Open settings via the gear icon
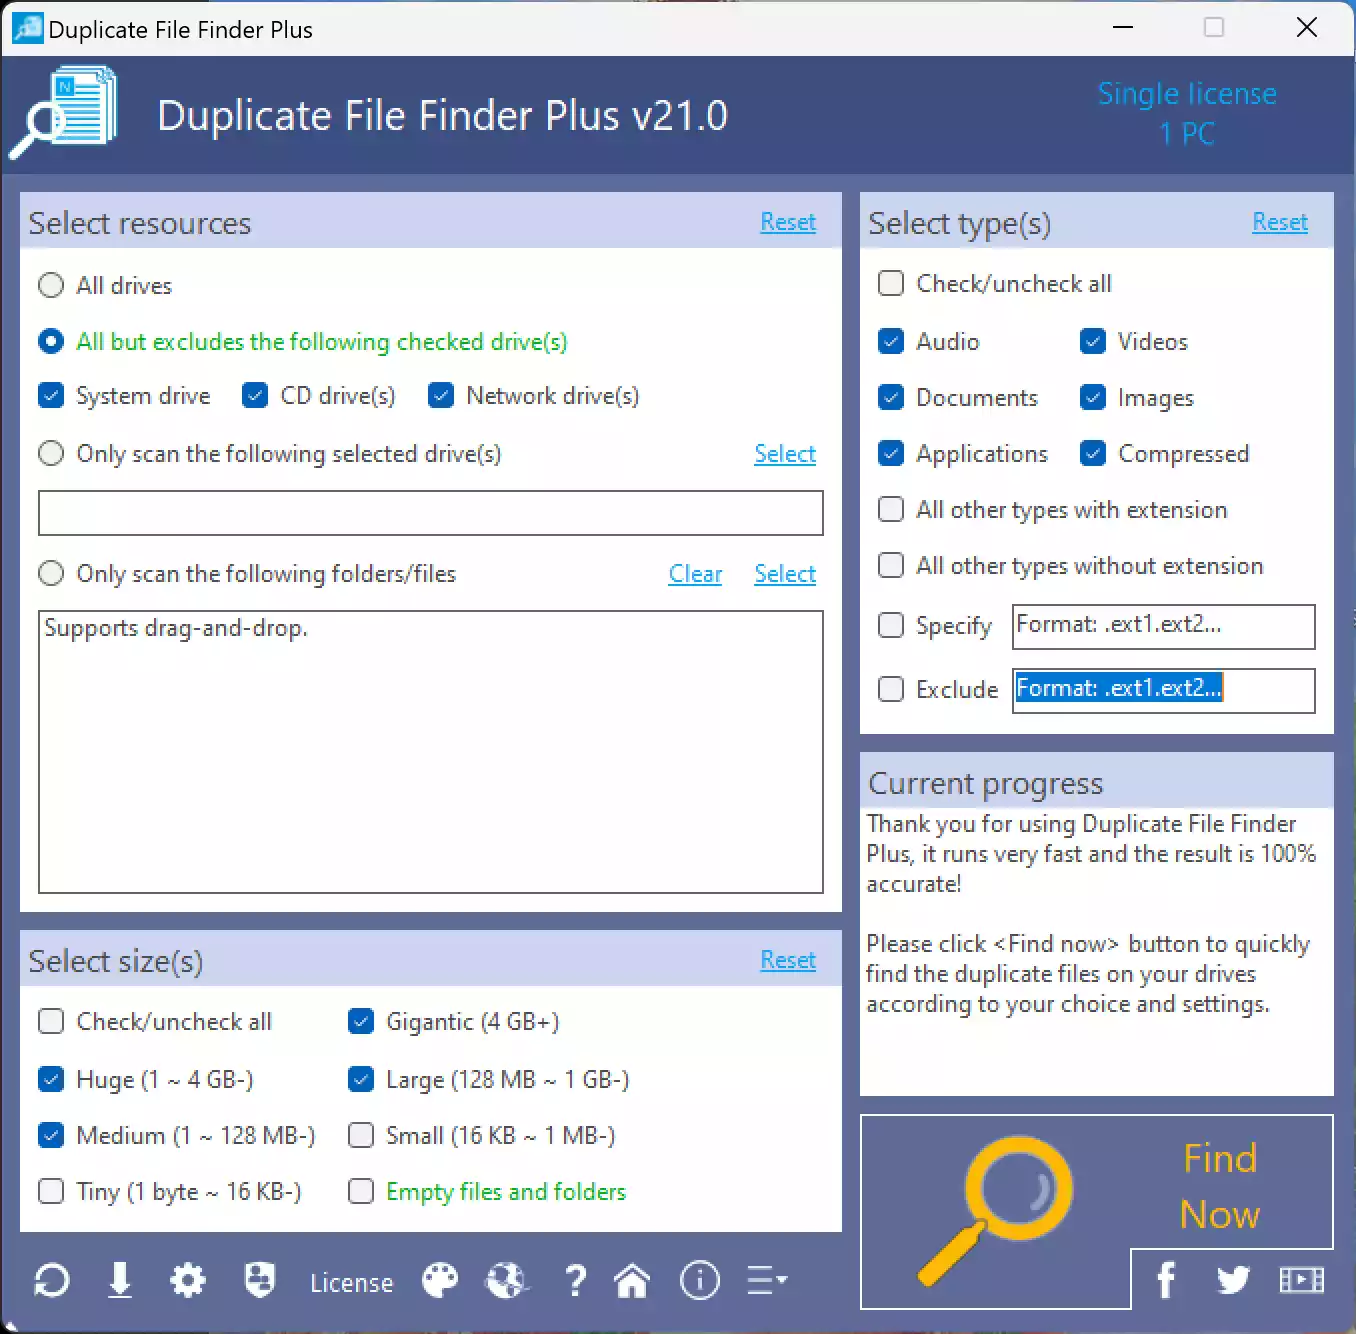This screenshot has height=1334, width=1356. 188,1280
